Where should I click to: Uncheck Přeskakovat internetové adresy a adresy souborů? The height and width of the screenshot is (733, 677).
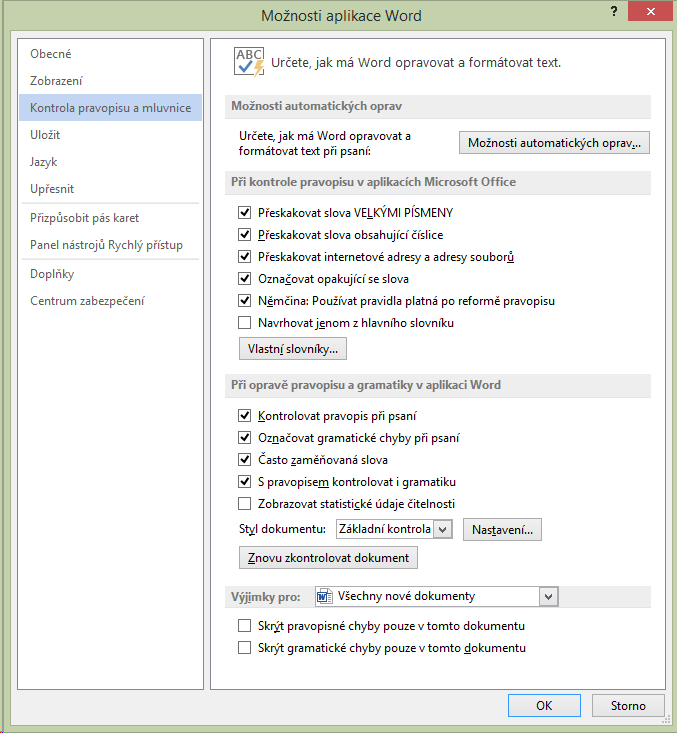(245, 257)
